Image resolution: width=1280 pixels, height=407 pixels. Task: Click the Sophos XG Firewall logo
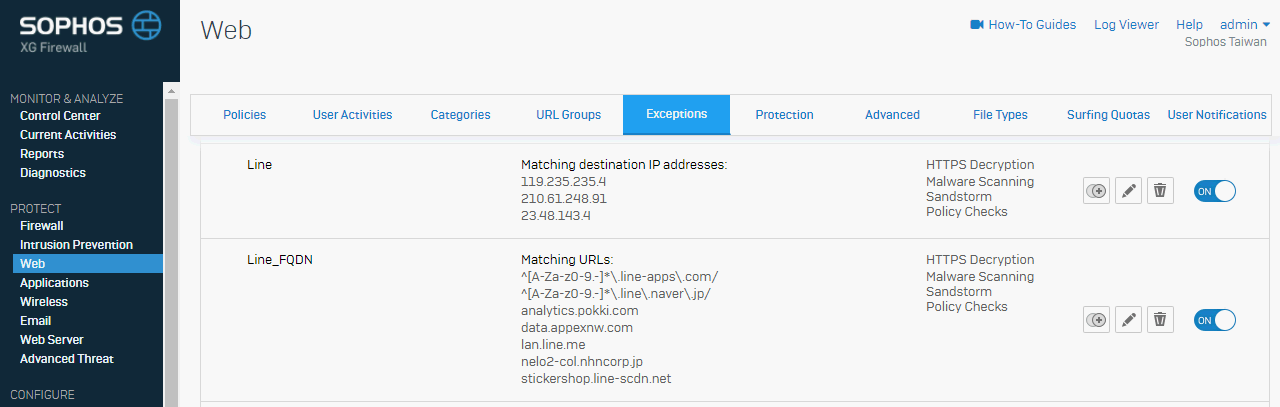(x=90, y=33)
